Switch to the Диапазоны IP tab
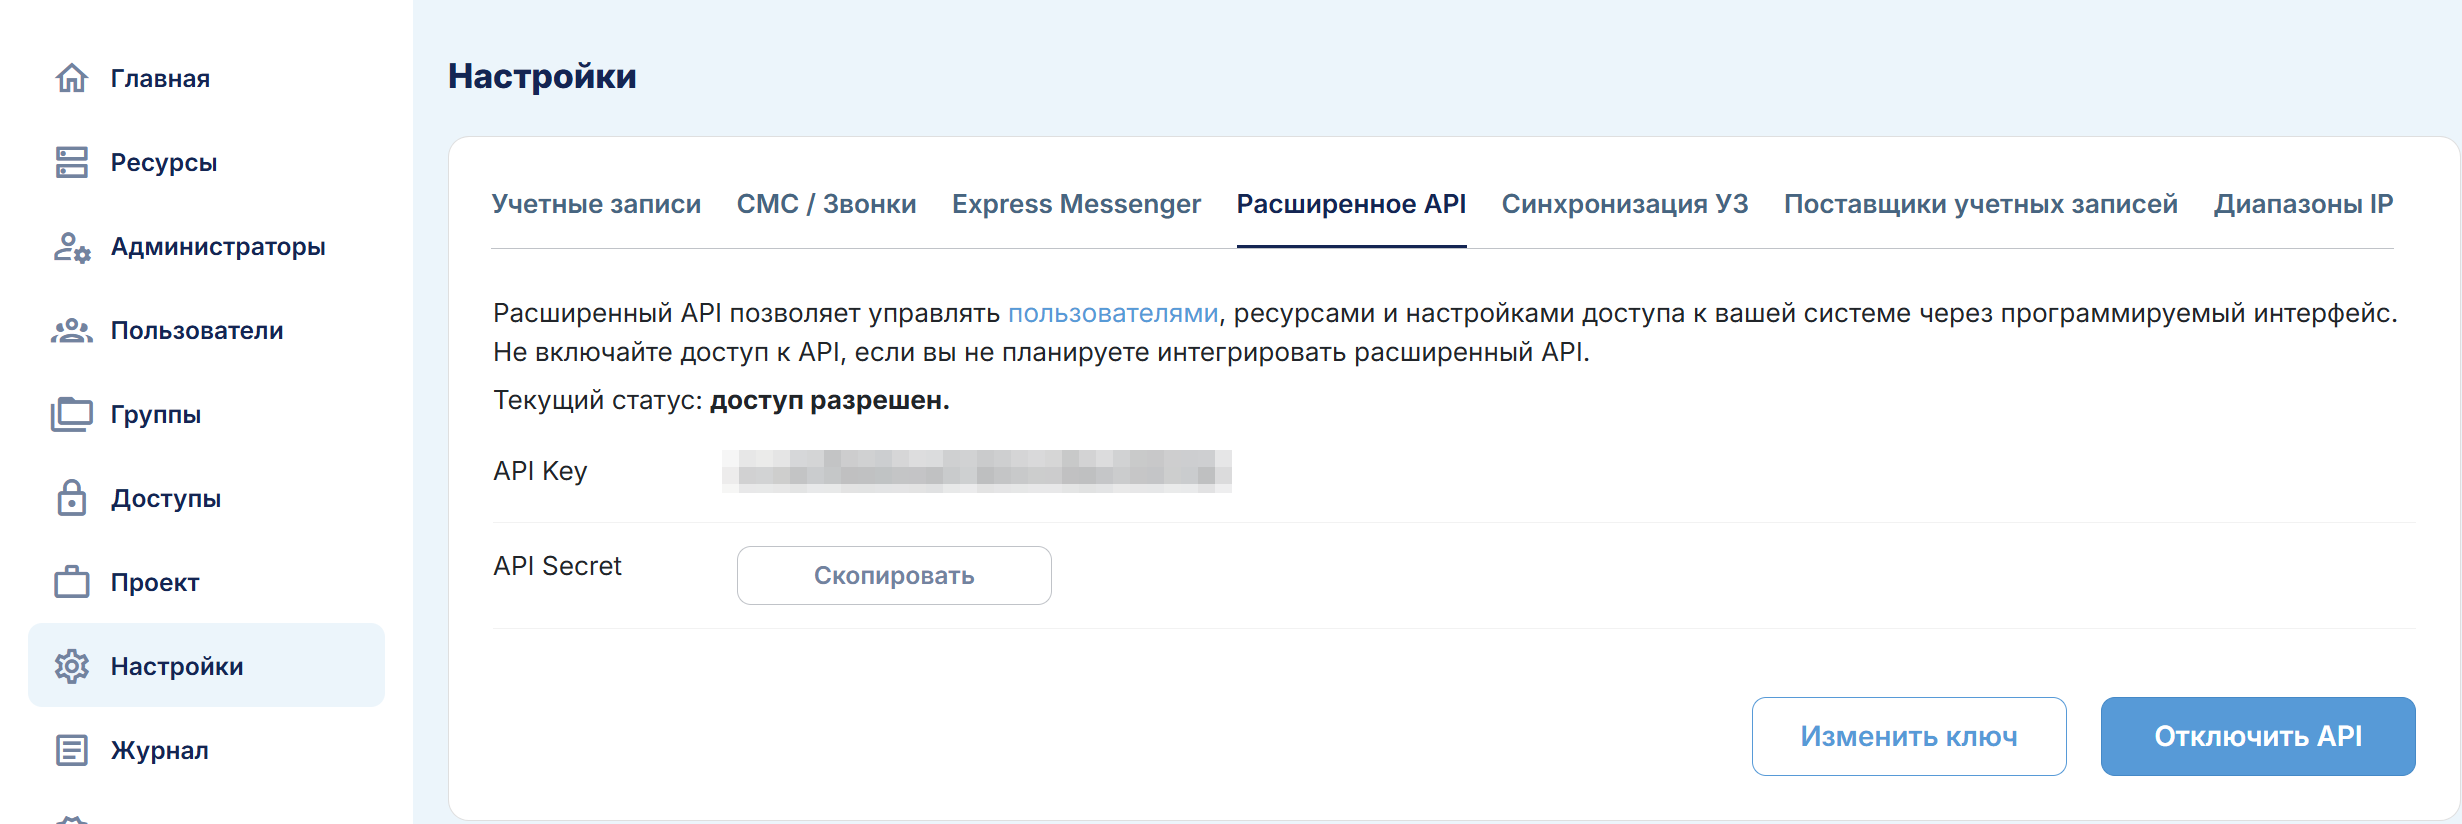2462x824 pixels. [x=2303, y=204]
